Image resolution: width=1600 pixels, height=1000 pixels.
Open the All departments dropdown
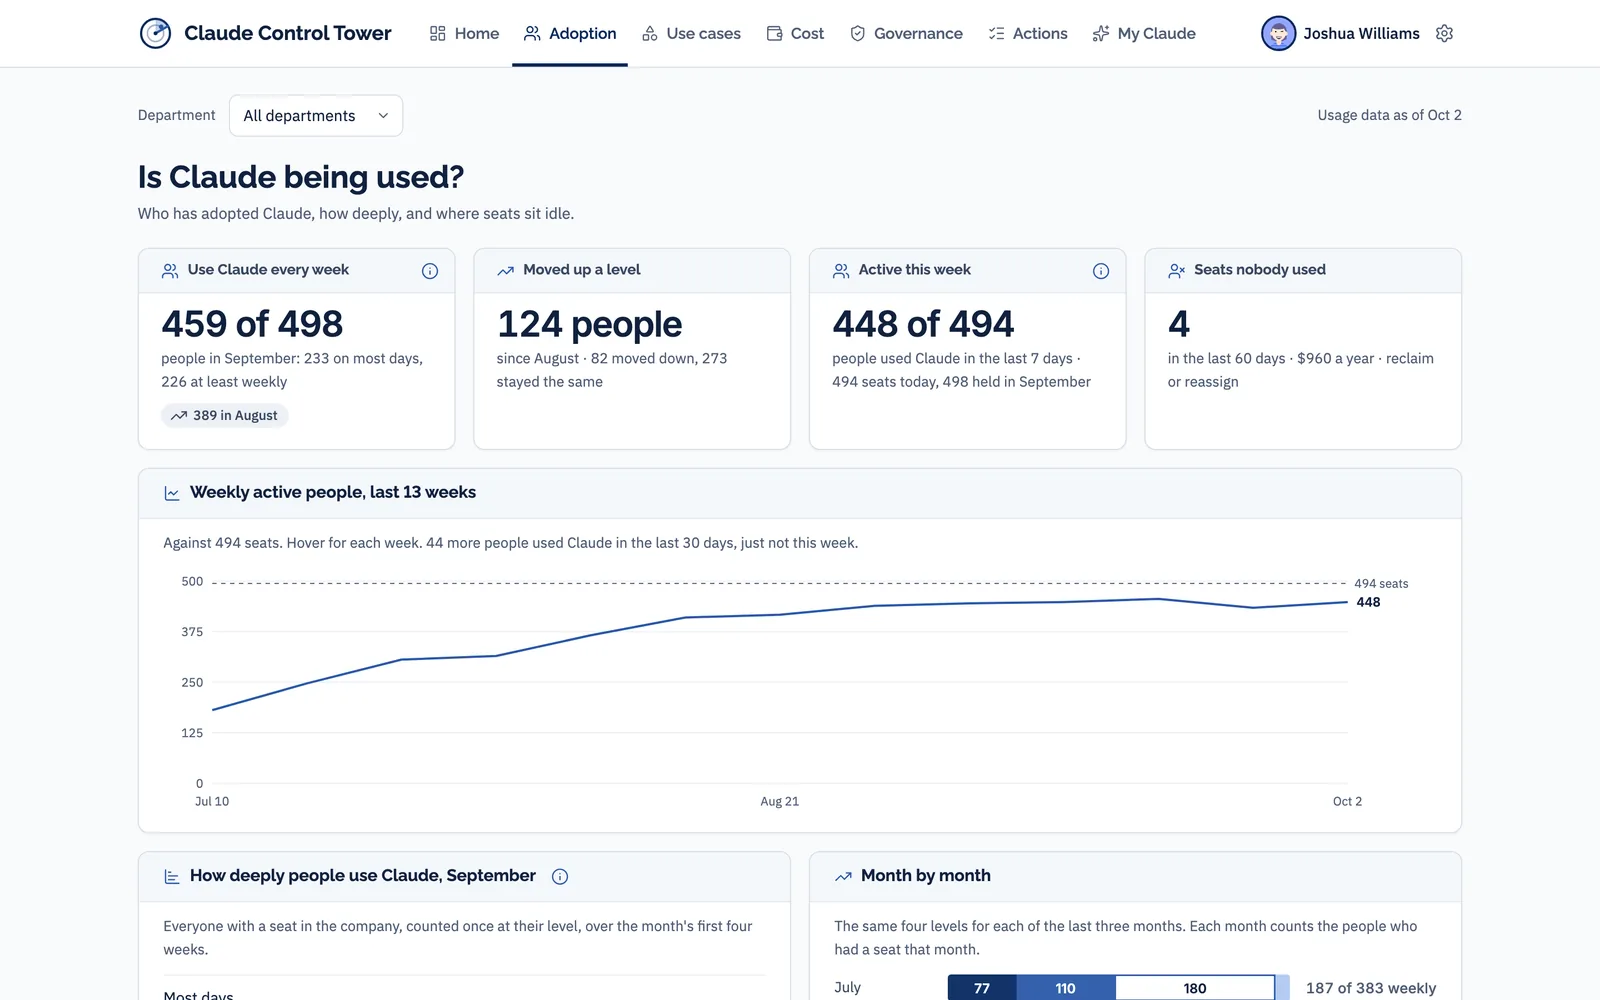click(x=316, y=116)
